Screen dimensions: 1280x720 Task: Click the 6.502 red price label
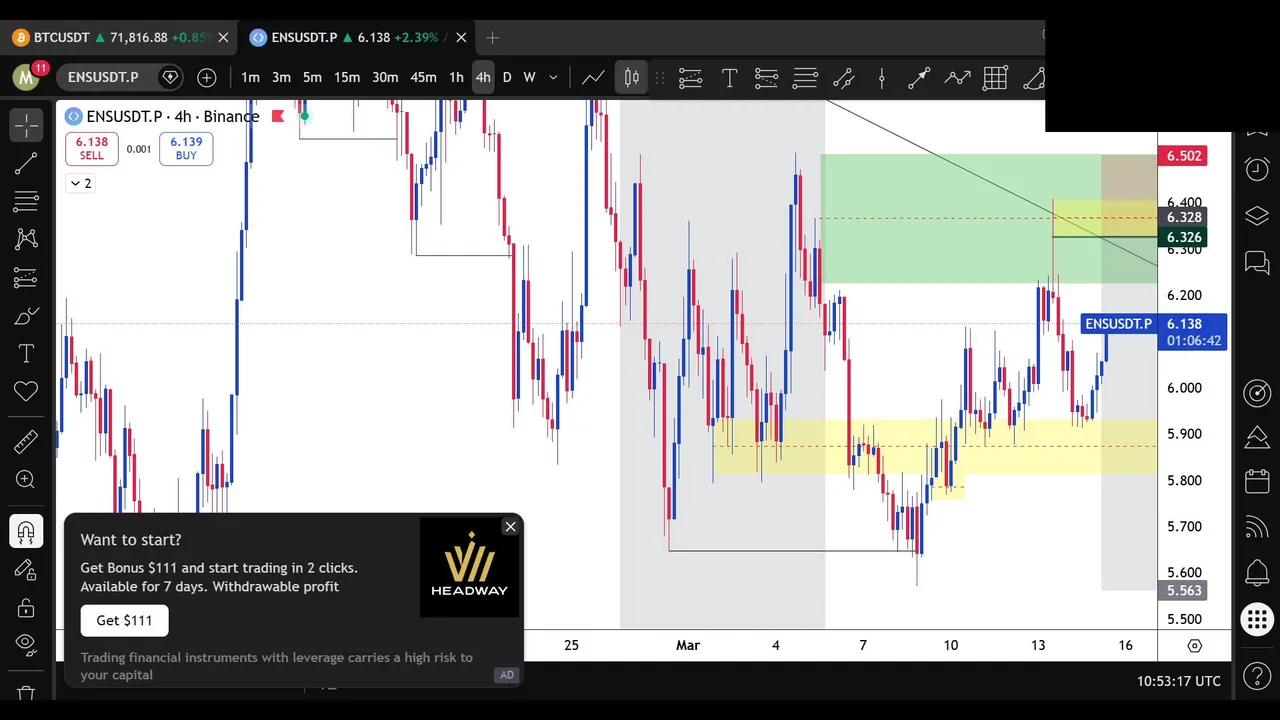[1184, 155]
